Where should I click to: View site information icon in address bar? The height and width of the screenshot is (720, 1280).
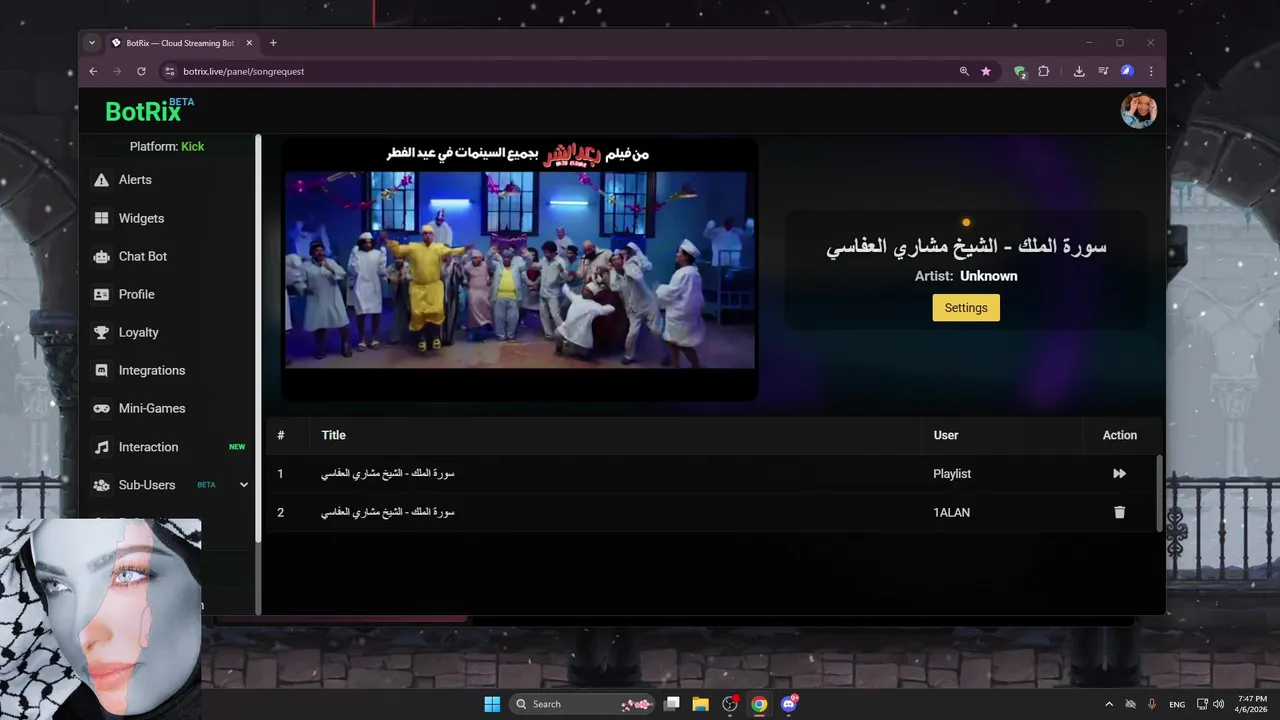pos(169,71)
